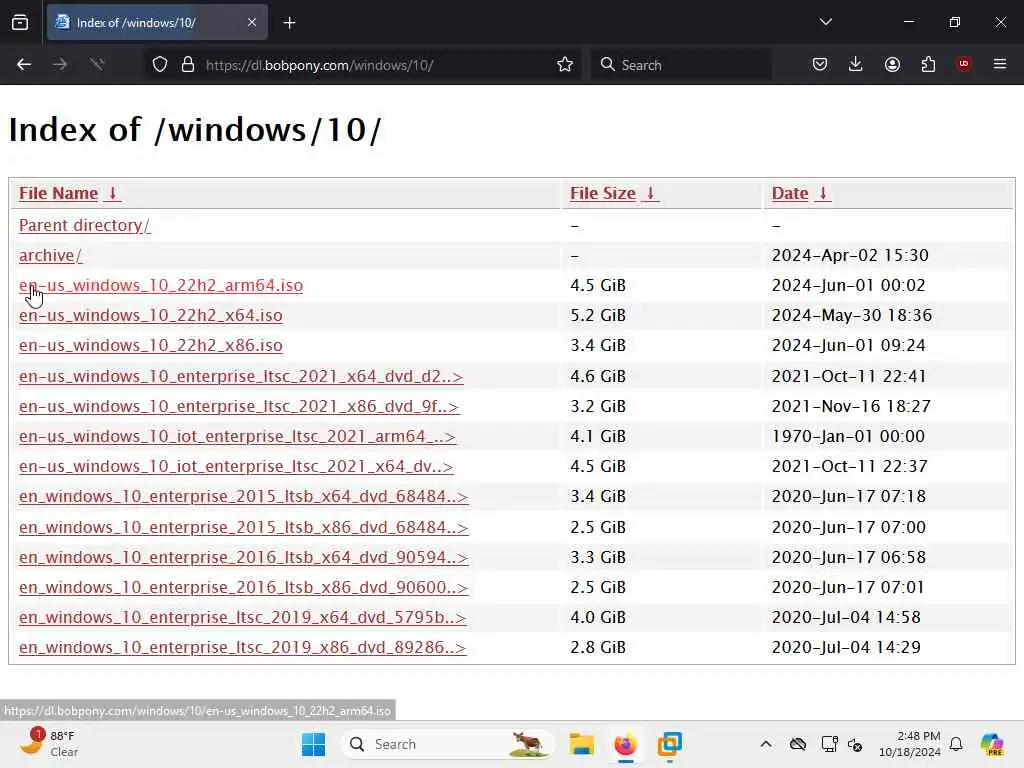Open the Parent directory link
The image size is (1024, 768).
click(x=84, y=225)
